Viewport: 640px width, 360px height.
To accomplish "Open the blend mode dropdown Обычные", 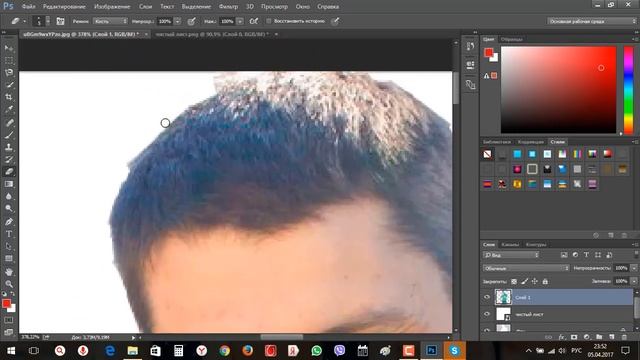I will pyautogui.click(x=526, y=268).
